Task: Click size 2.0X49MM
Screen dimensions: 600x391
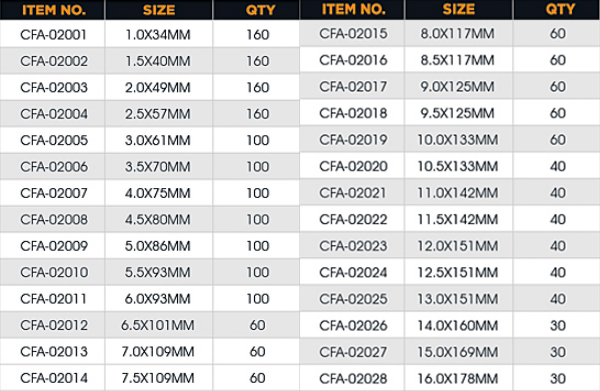Action: [158, 88]
